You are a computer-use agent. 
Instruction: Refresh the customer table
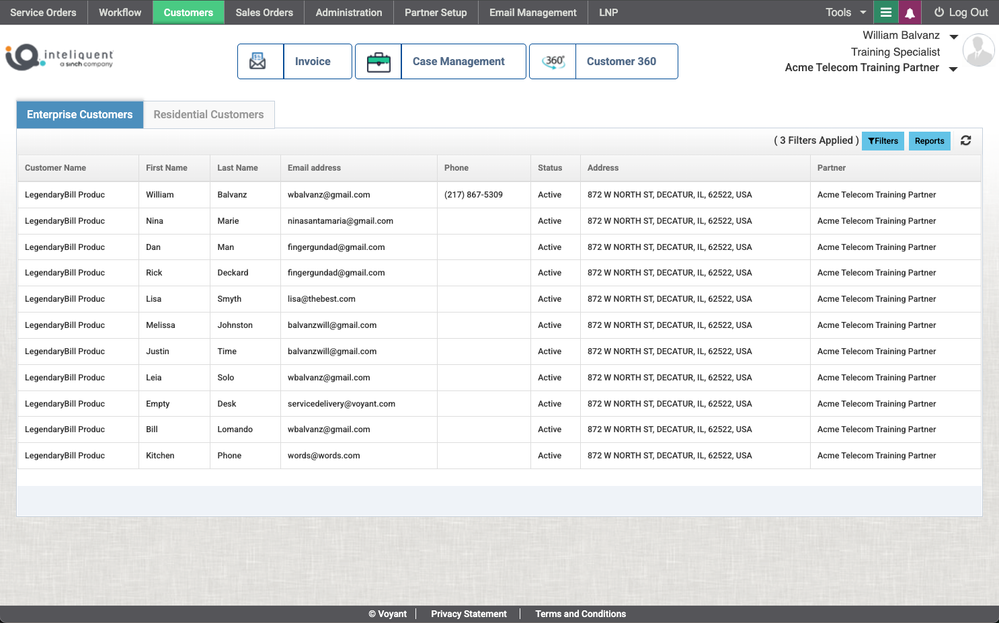pyautogui.click(x=966, y=140)
